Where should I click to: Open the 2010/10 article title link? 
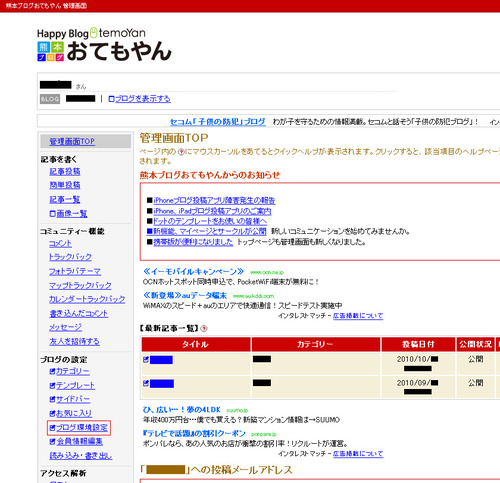coord(161,360)
